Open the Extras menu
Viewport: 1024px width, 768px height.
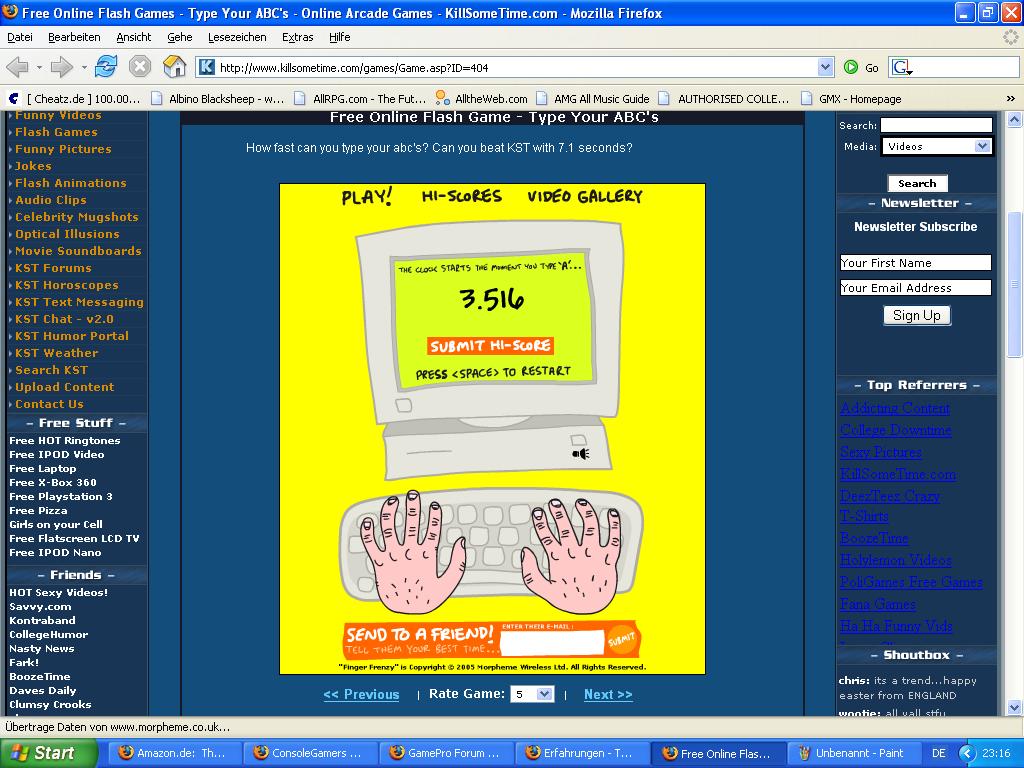click(297, 37)
